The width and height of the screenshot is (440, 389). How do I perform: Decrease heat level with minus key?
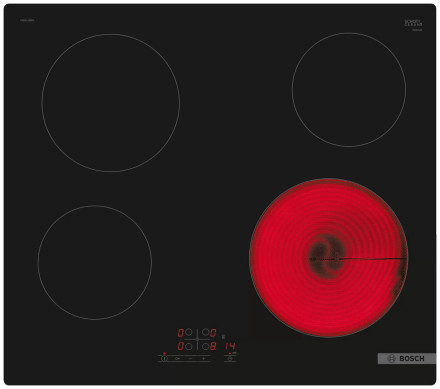[190, 359]
